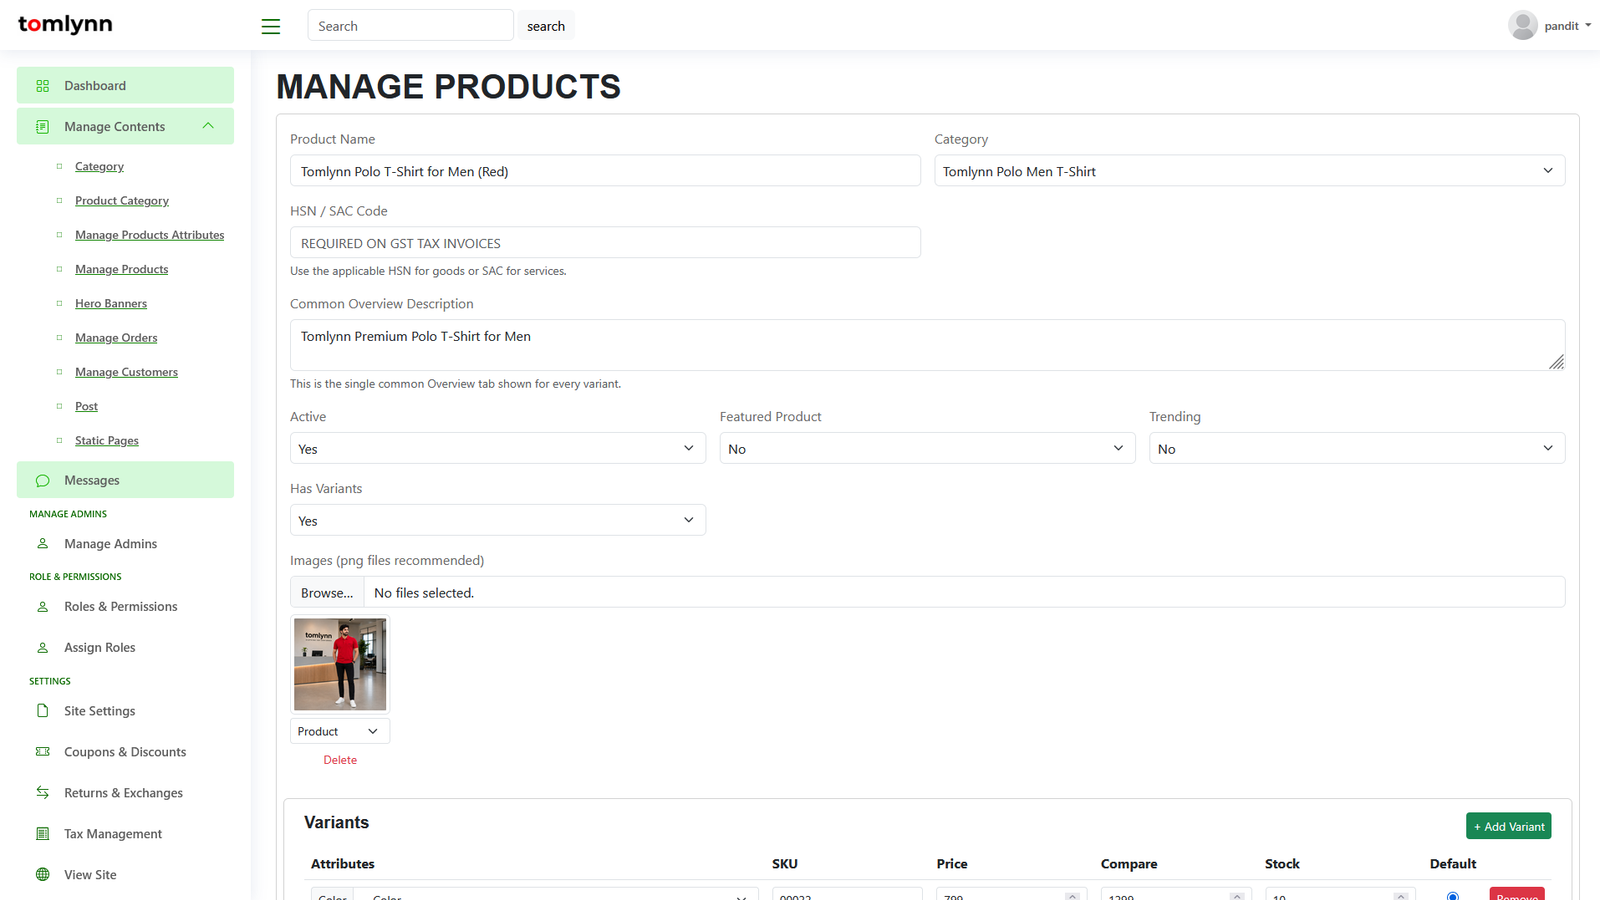Collapse the Manage Contents section chevron
This screenshot has height=900, width=1600.
click(208, 126)
